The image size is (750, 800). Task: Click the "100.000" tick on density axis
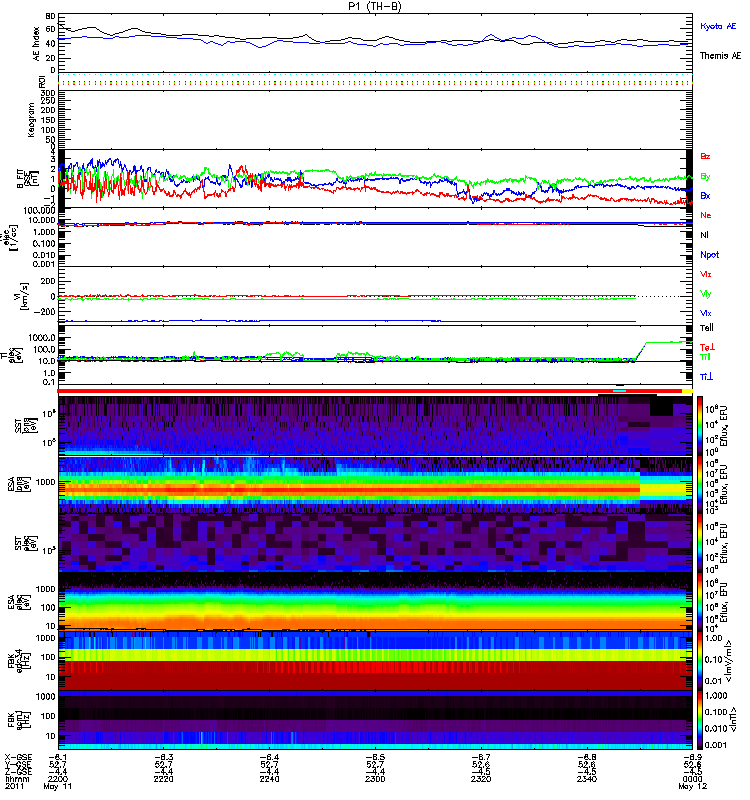(42, 210)
